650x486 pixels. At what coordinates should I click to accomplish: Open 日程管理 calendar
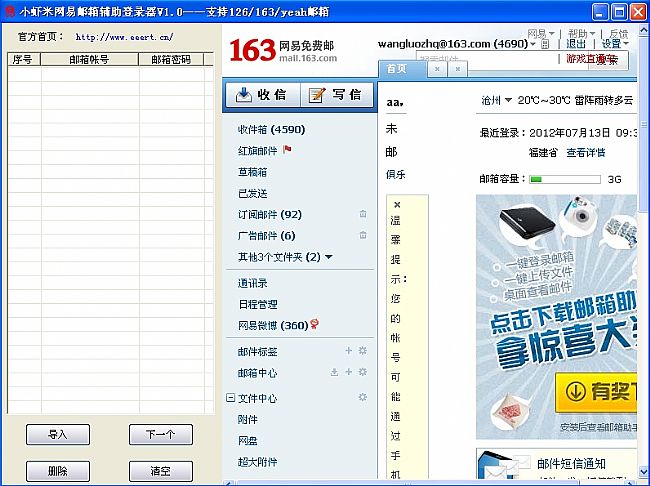[257, 304]
